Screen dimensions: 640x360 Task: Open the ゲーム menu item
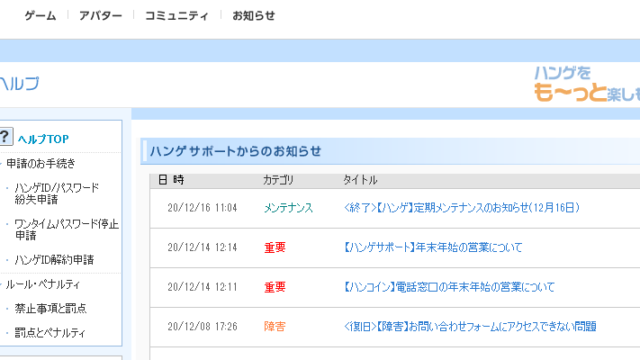(40, 16)
